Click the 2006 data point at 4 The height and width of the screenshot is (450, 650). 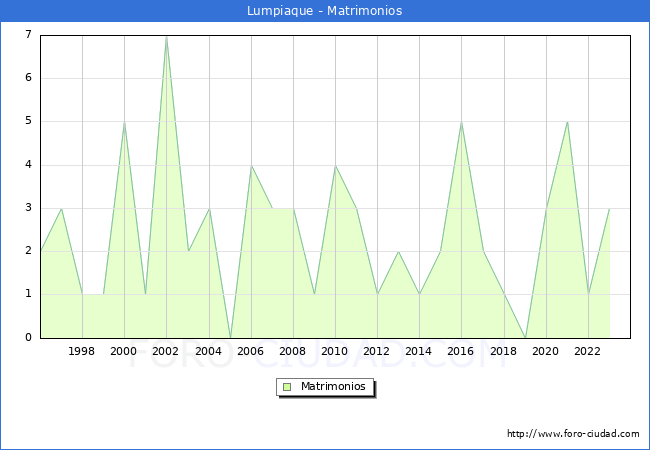(x=251, y=166)
